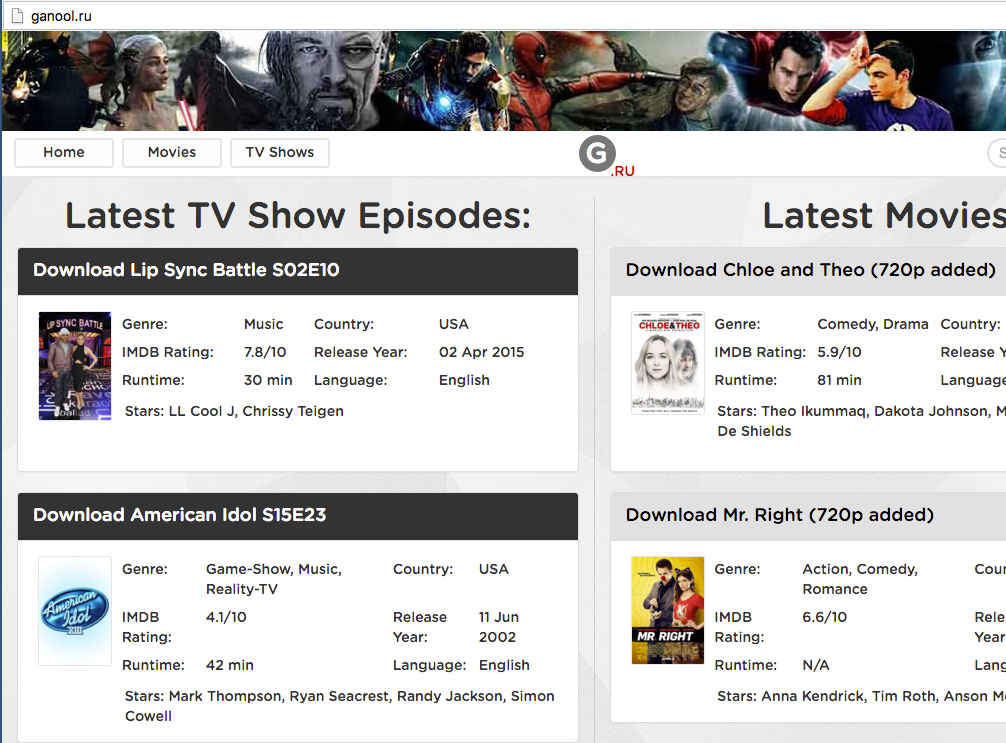Select the 'Latest Movies' heading
Image resolution: width=1006 pixels, height=743 pixels.
[x=884, y=216]
